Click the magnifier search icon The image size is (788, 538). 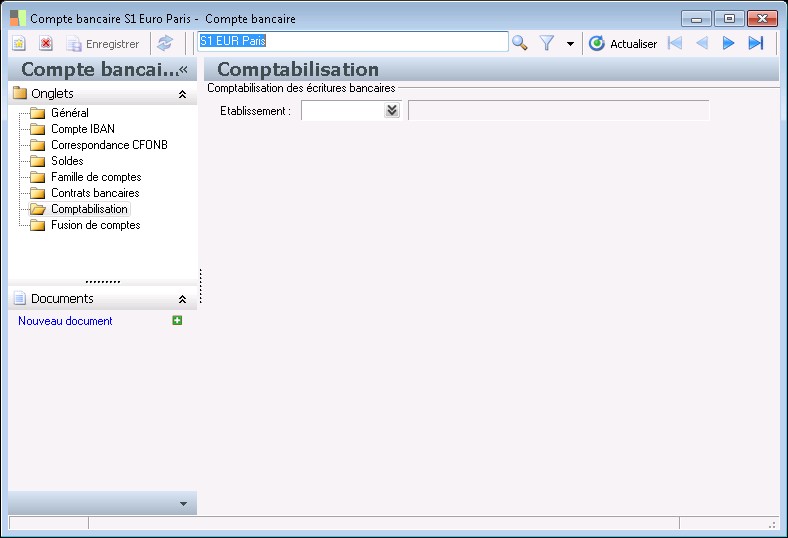(520, 43)
